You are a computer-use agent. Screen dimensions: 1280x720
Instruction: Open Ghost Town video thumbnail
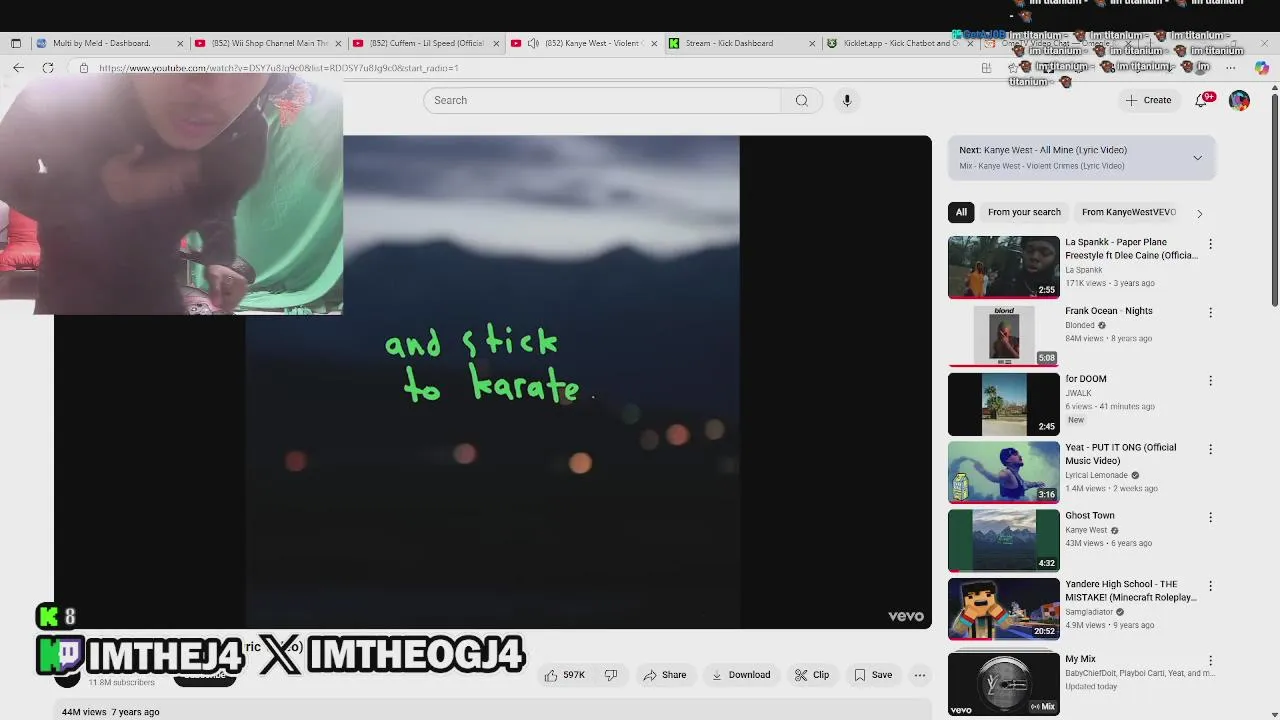pyautogui.click(x=1003, y=540)
